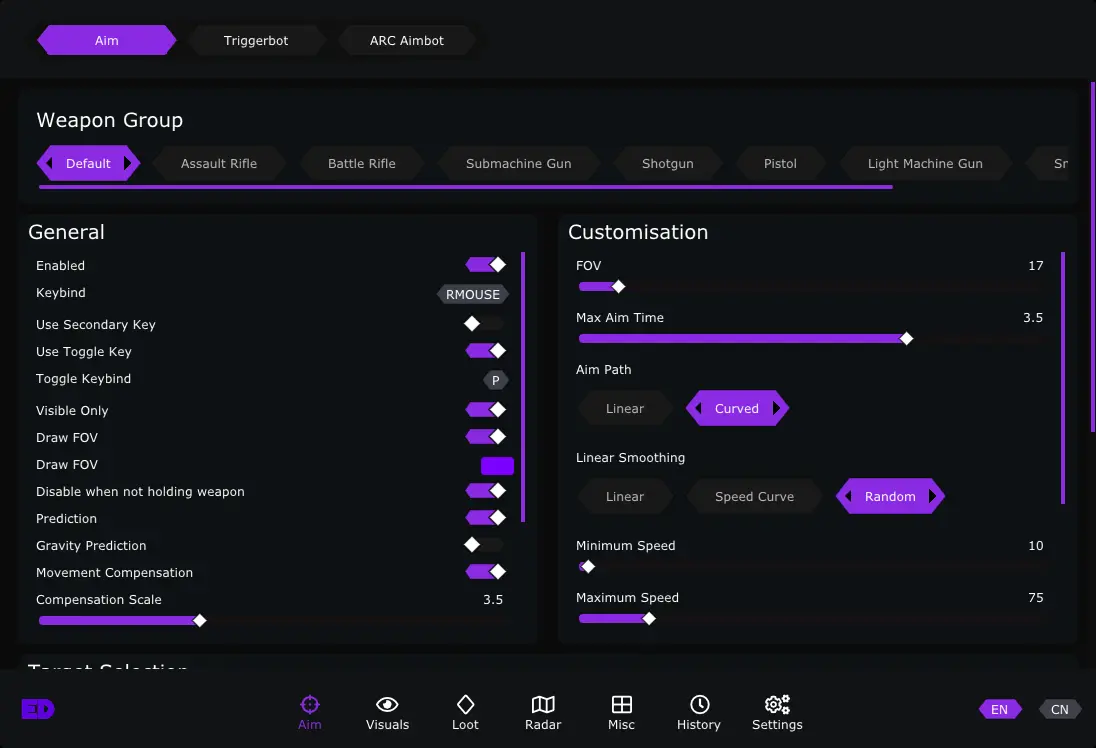The height and width of the screenshot is (748, 1096).
Task: Click the Weapon Group horizontal scrollbar
Action: click(x=465, y=186)
